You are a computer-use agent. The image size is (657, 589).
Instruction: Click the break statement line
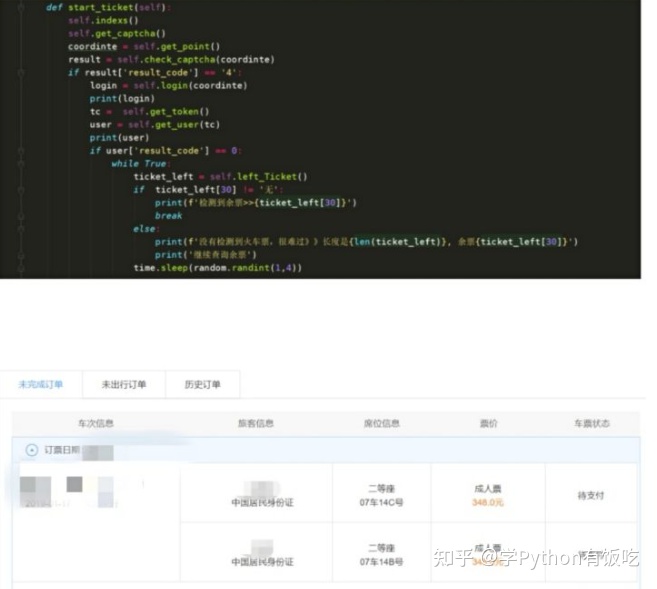(168, 215)
